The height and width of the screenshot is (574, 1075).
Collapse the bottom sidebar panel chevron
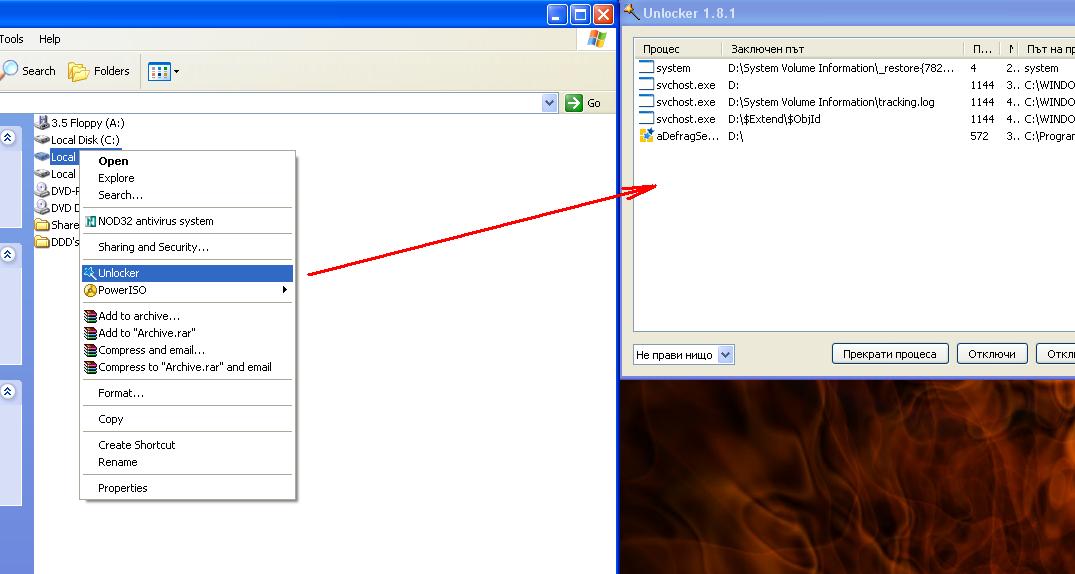(8, 392)
